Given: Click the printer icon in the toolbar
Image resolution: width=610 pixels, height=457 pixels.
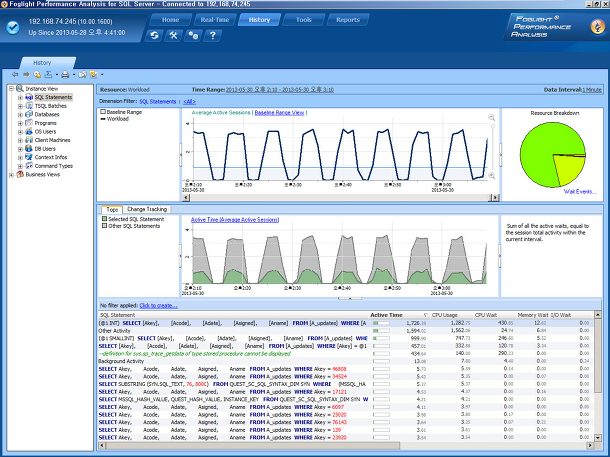Looking at the screenshot, I should pyautogui.click(x=65, y=74).
